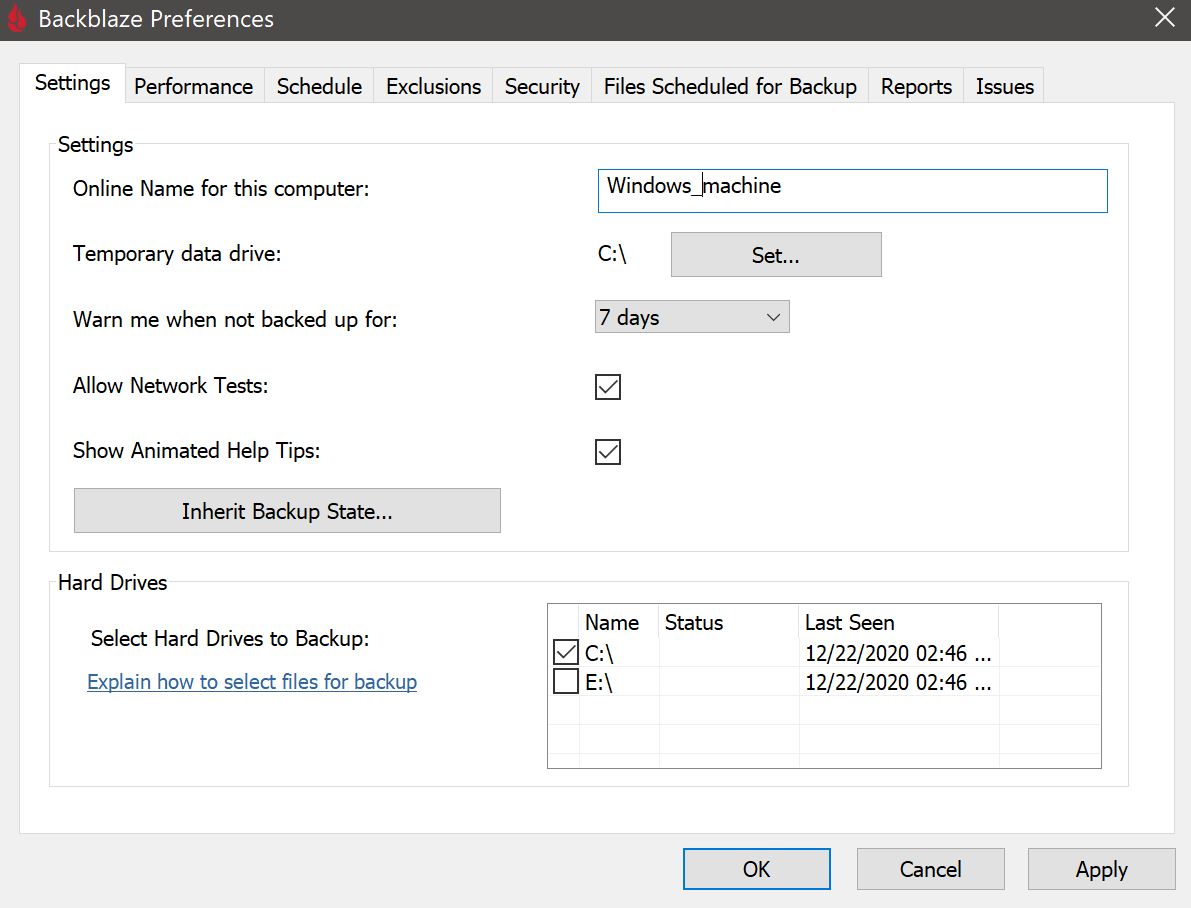The height and width of the screenshot is (908, 1191).
Task: Uncheck the C:\ drive checkbox
Action: pyautogui.click(x=566, y=652)
